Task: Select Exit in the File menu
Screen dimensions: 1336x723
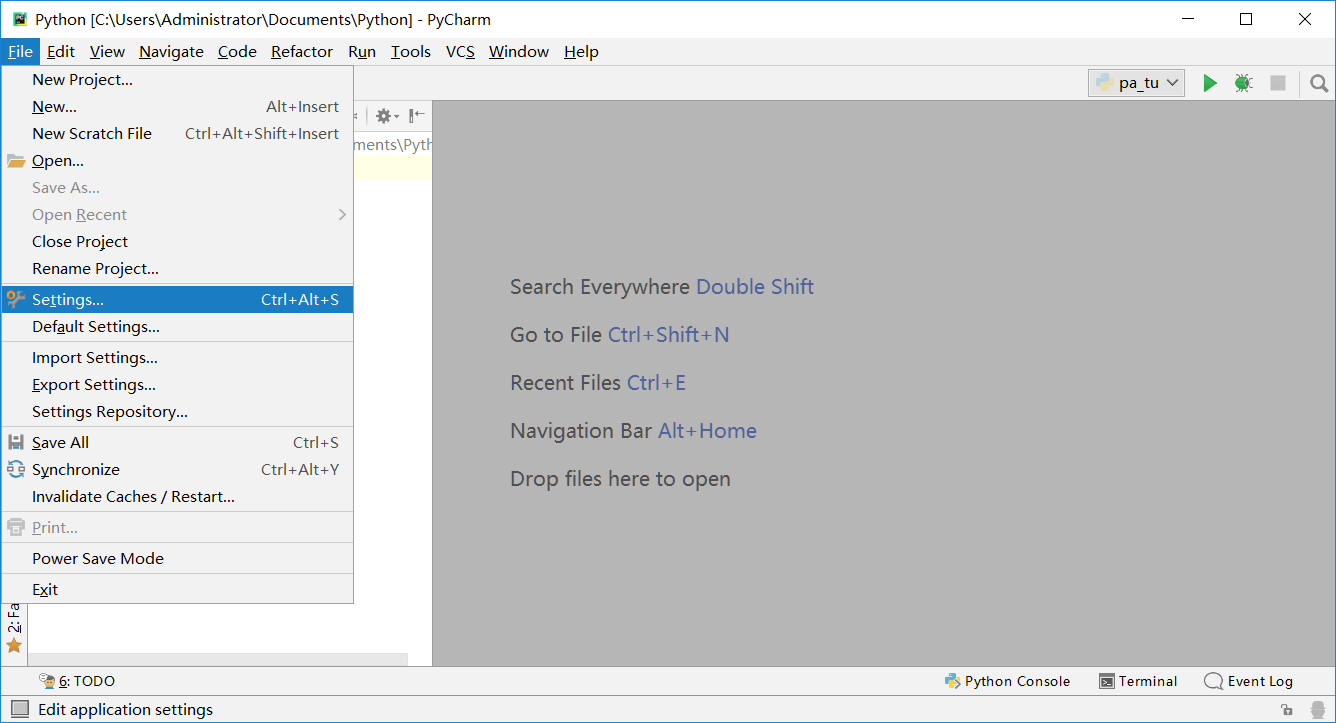Action: pyautogui.click(x=177, y=590)
